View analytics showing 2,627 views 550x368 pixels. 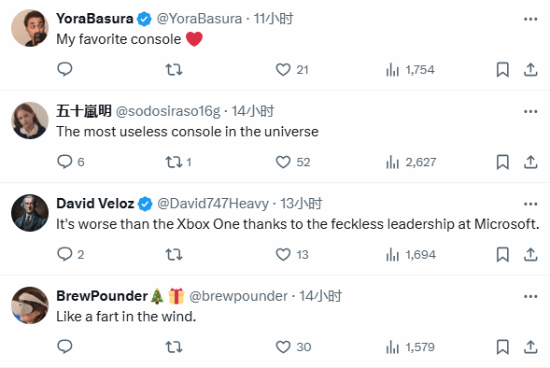pos(411,162)
